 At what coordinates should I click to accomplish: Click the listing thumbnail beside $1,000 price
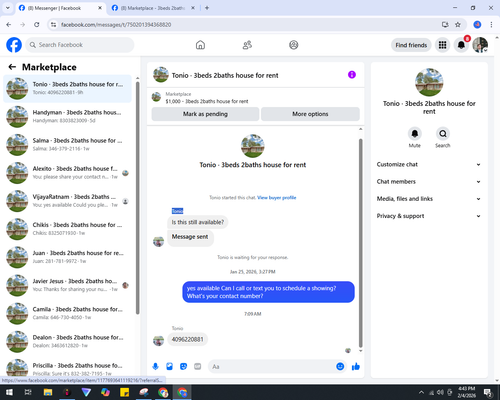(x=156, y=97)
